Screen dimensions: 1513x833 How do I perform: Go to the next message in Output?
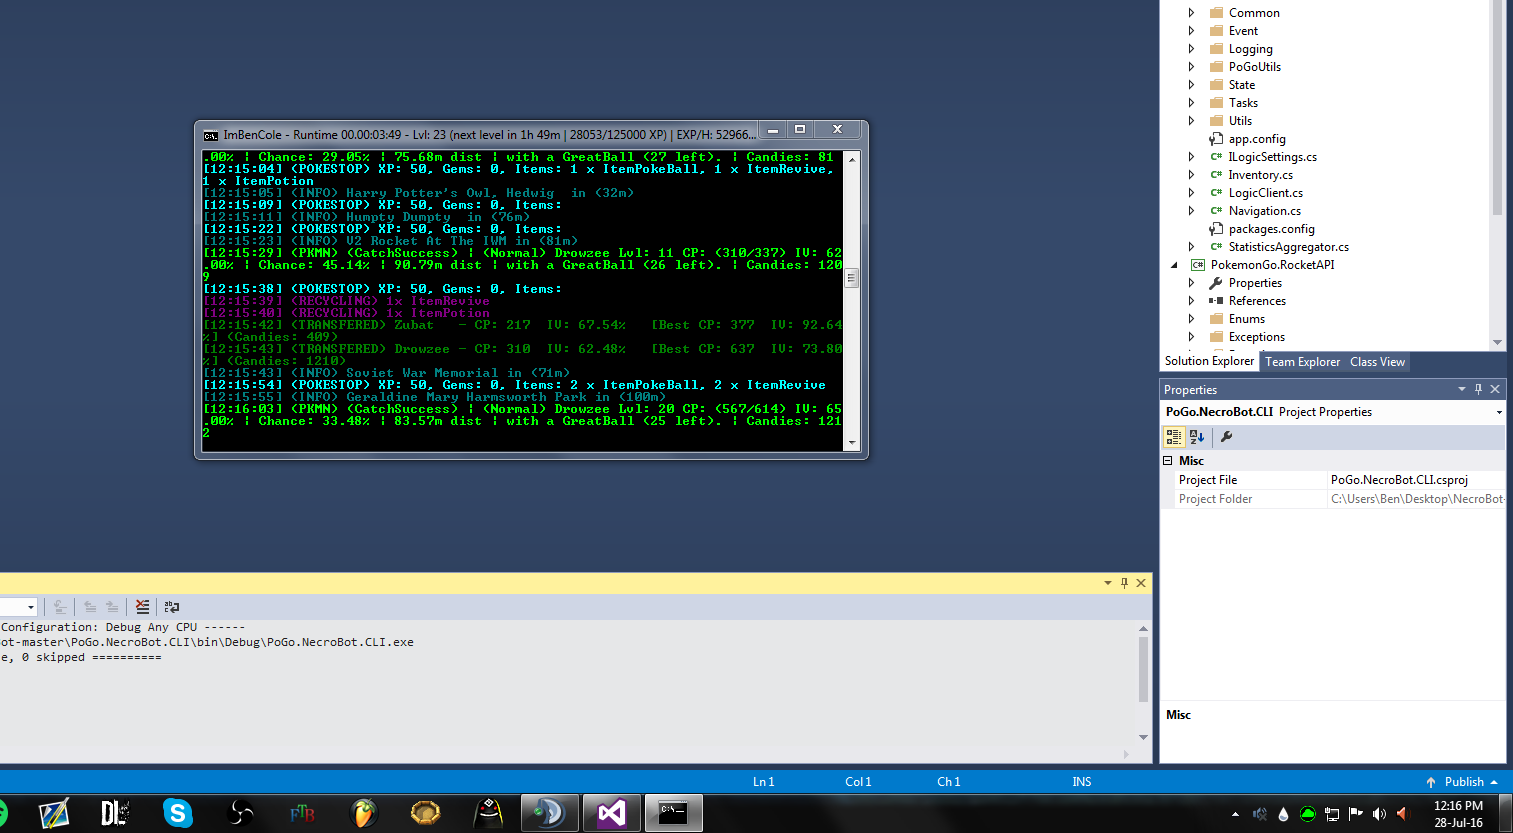click(x=112, y=607)
